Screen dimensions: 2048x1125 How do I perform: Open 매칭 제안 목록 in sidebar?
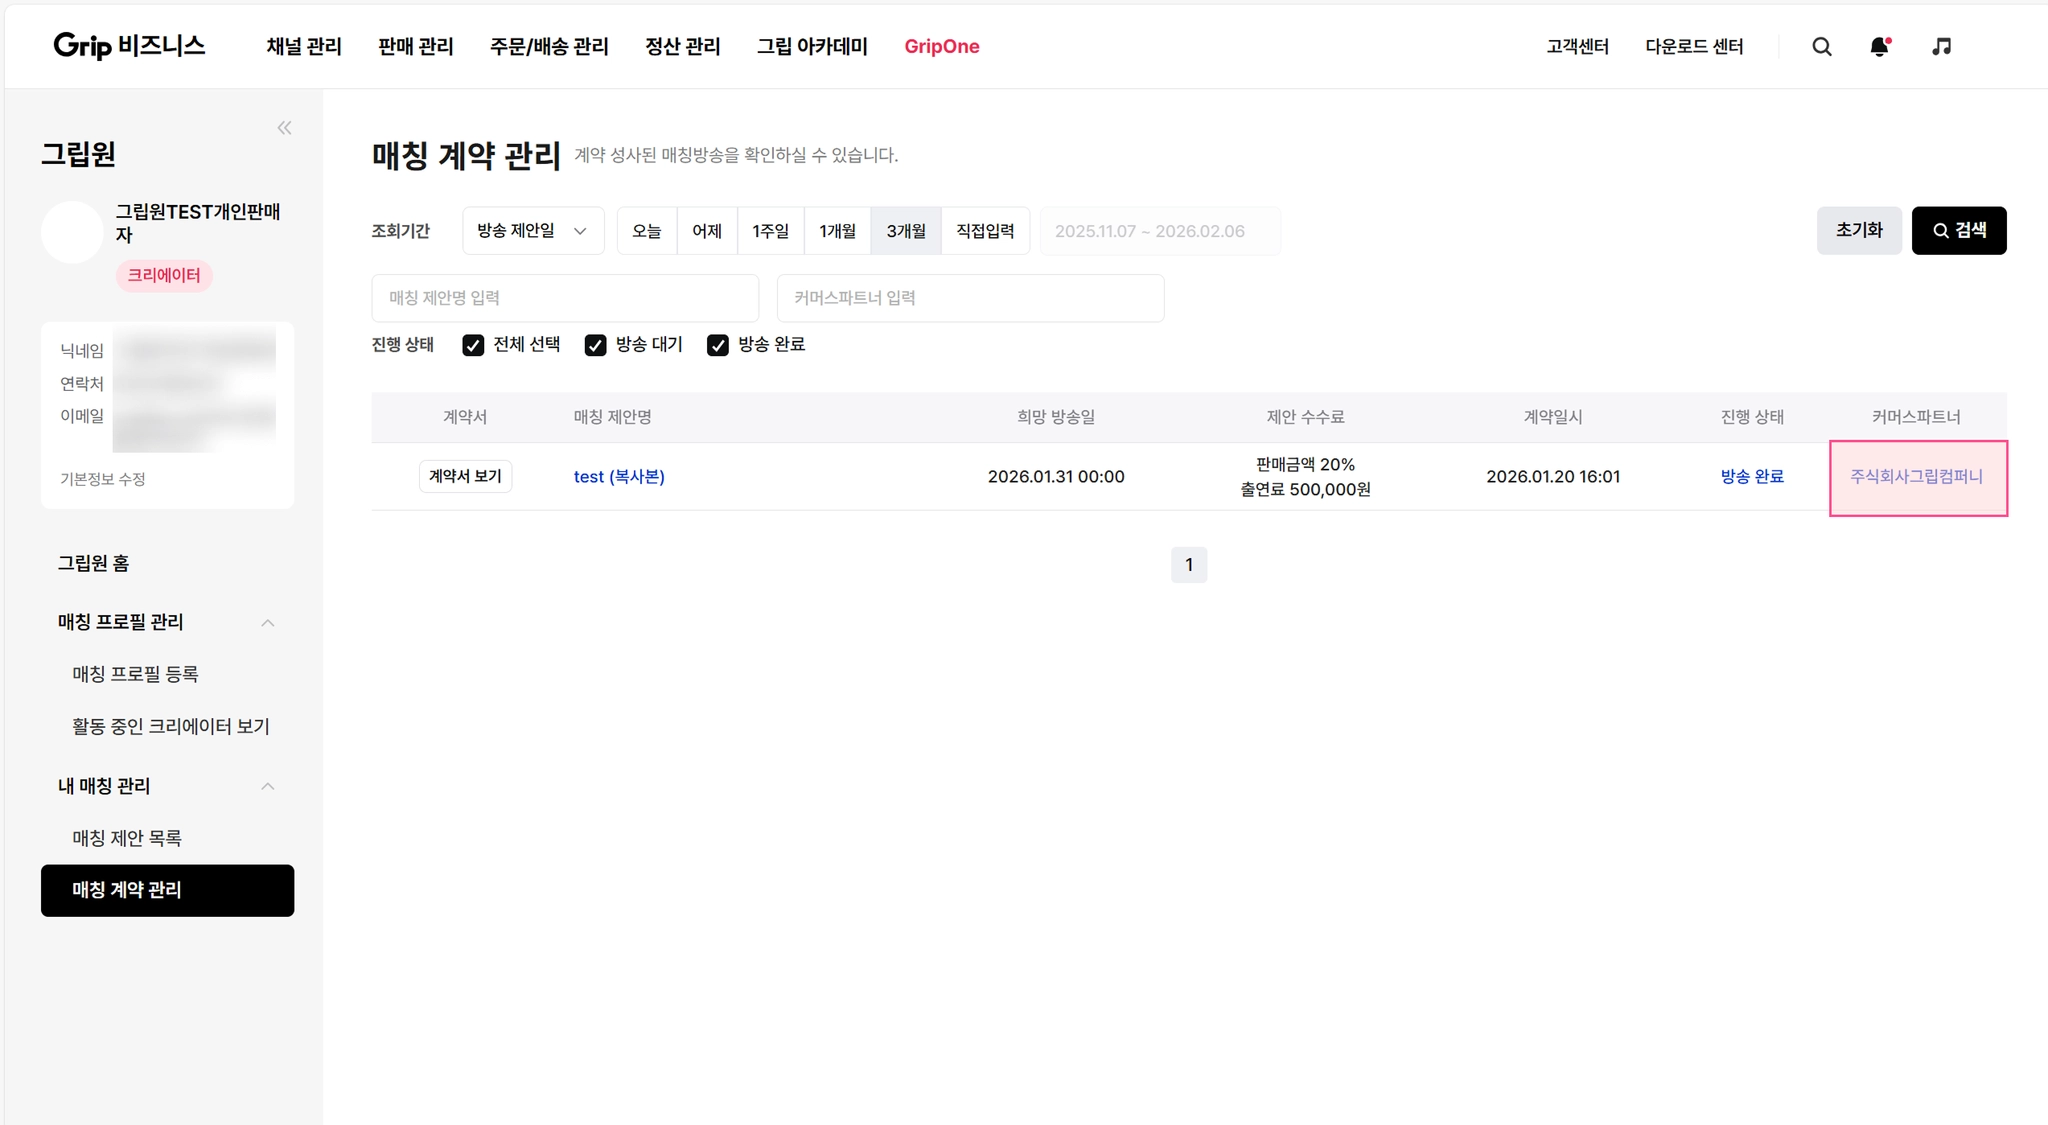(x=127, y=838)
